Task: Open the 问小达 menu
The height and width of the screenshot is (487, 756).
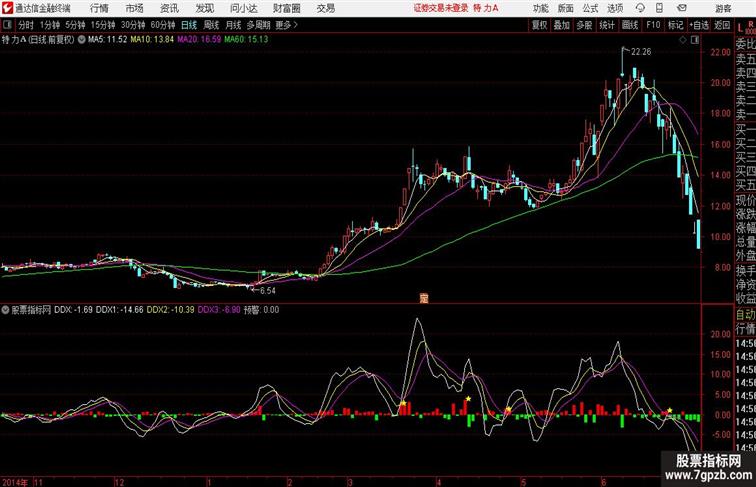Action: [243, 8]
